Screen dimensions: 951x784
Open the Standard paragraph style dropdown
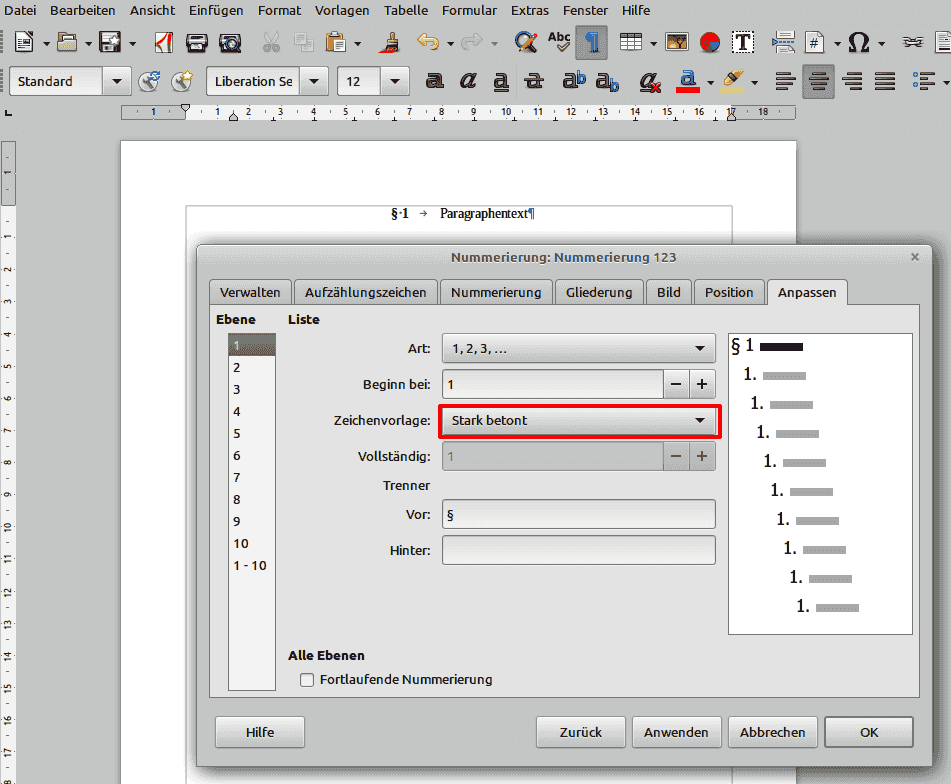(x=117, y=81)
